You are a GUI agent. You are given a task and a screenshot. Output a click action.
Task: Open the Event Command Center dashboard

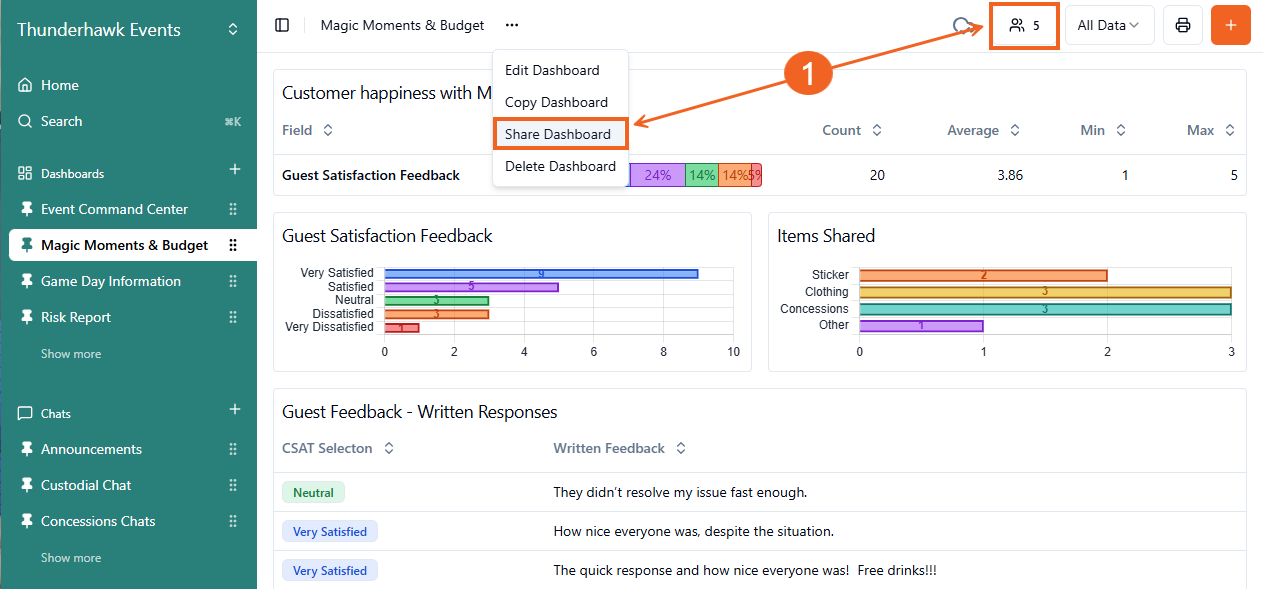click(x=114, y=209)
